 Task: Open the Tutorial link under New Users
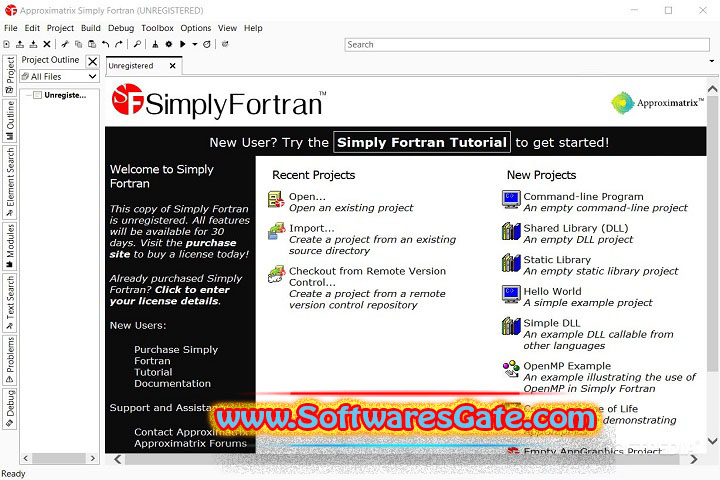pyautogui.click(x=153, y=372)
